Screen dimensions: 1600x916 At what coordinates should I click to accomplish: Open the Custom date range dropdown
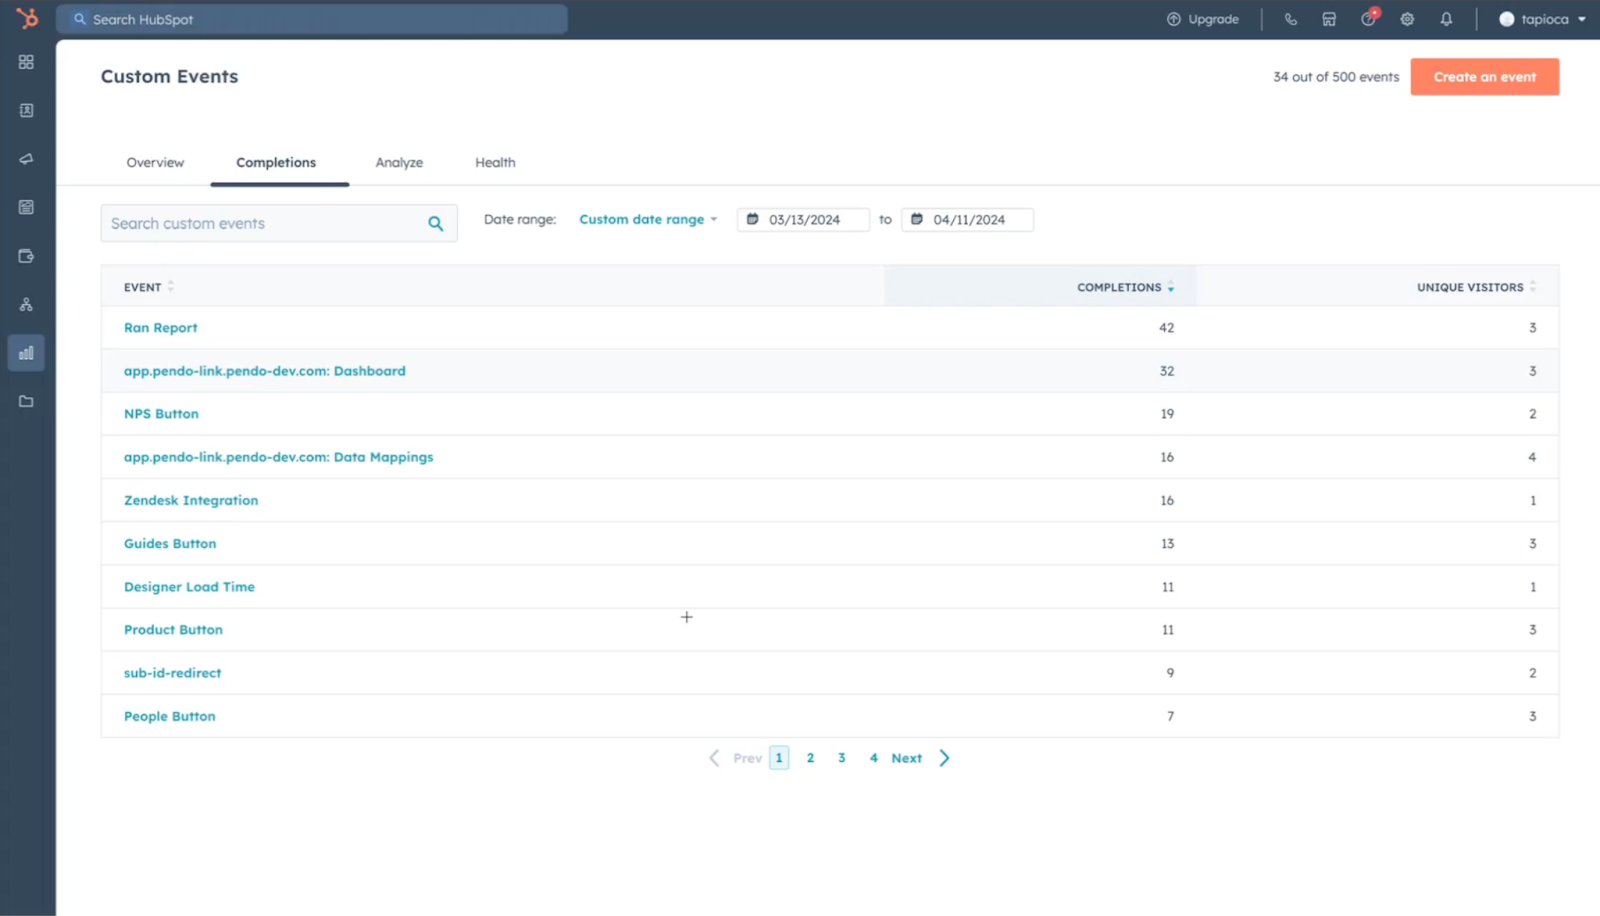pos(648,220)
